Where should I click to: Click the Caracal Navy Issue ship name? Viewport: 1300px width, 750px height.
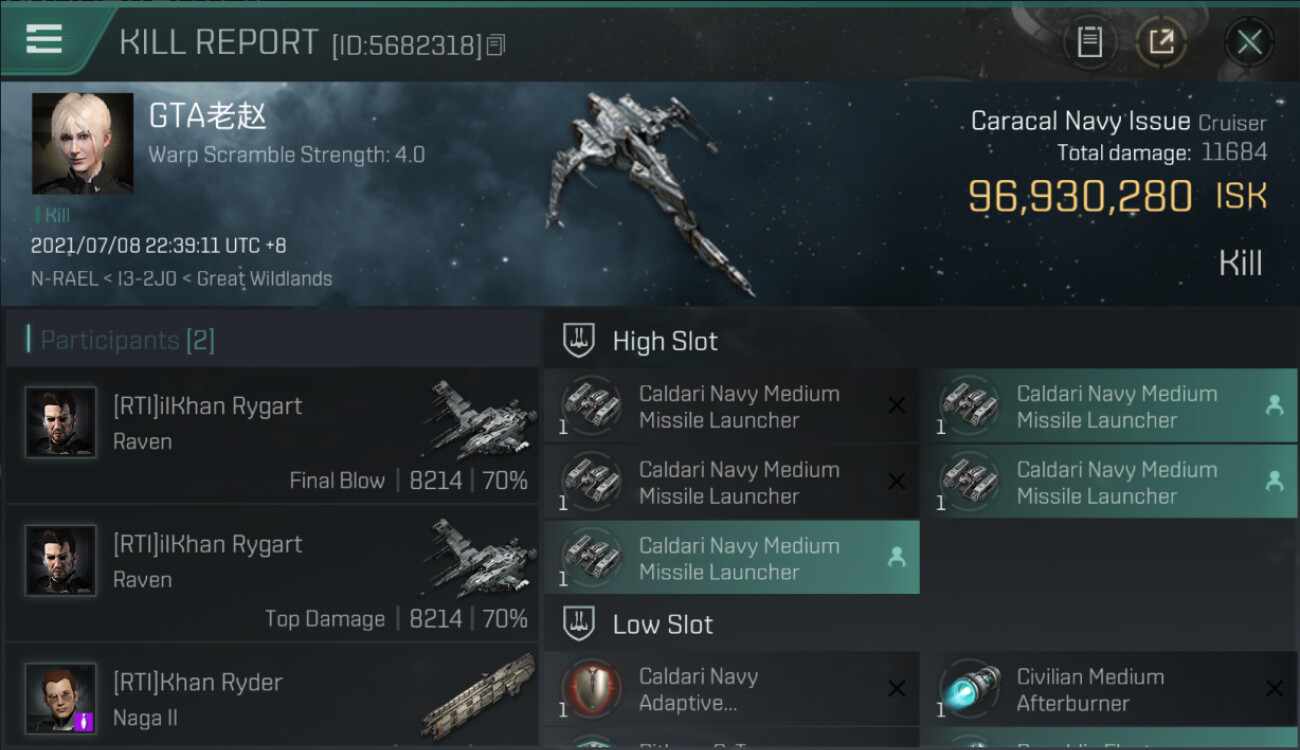[1080, 122]
